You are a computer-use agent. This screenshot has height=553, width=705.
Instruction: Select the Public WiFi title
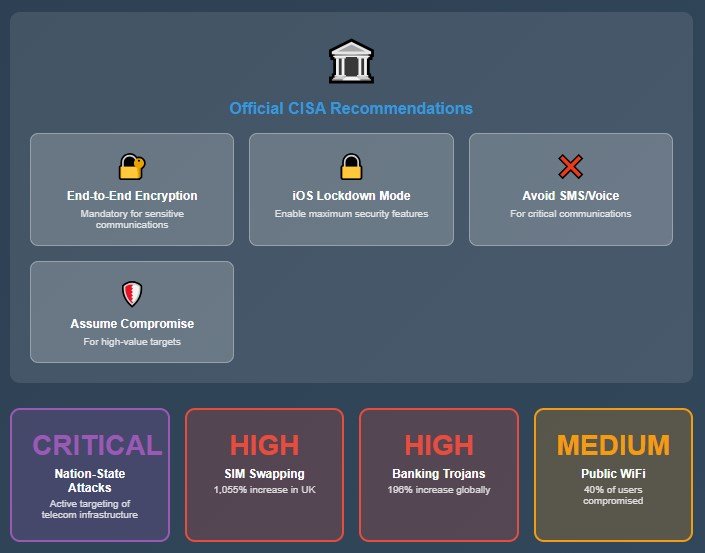click(613, 473)
